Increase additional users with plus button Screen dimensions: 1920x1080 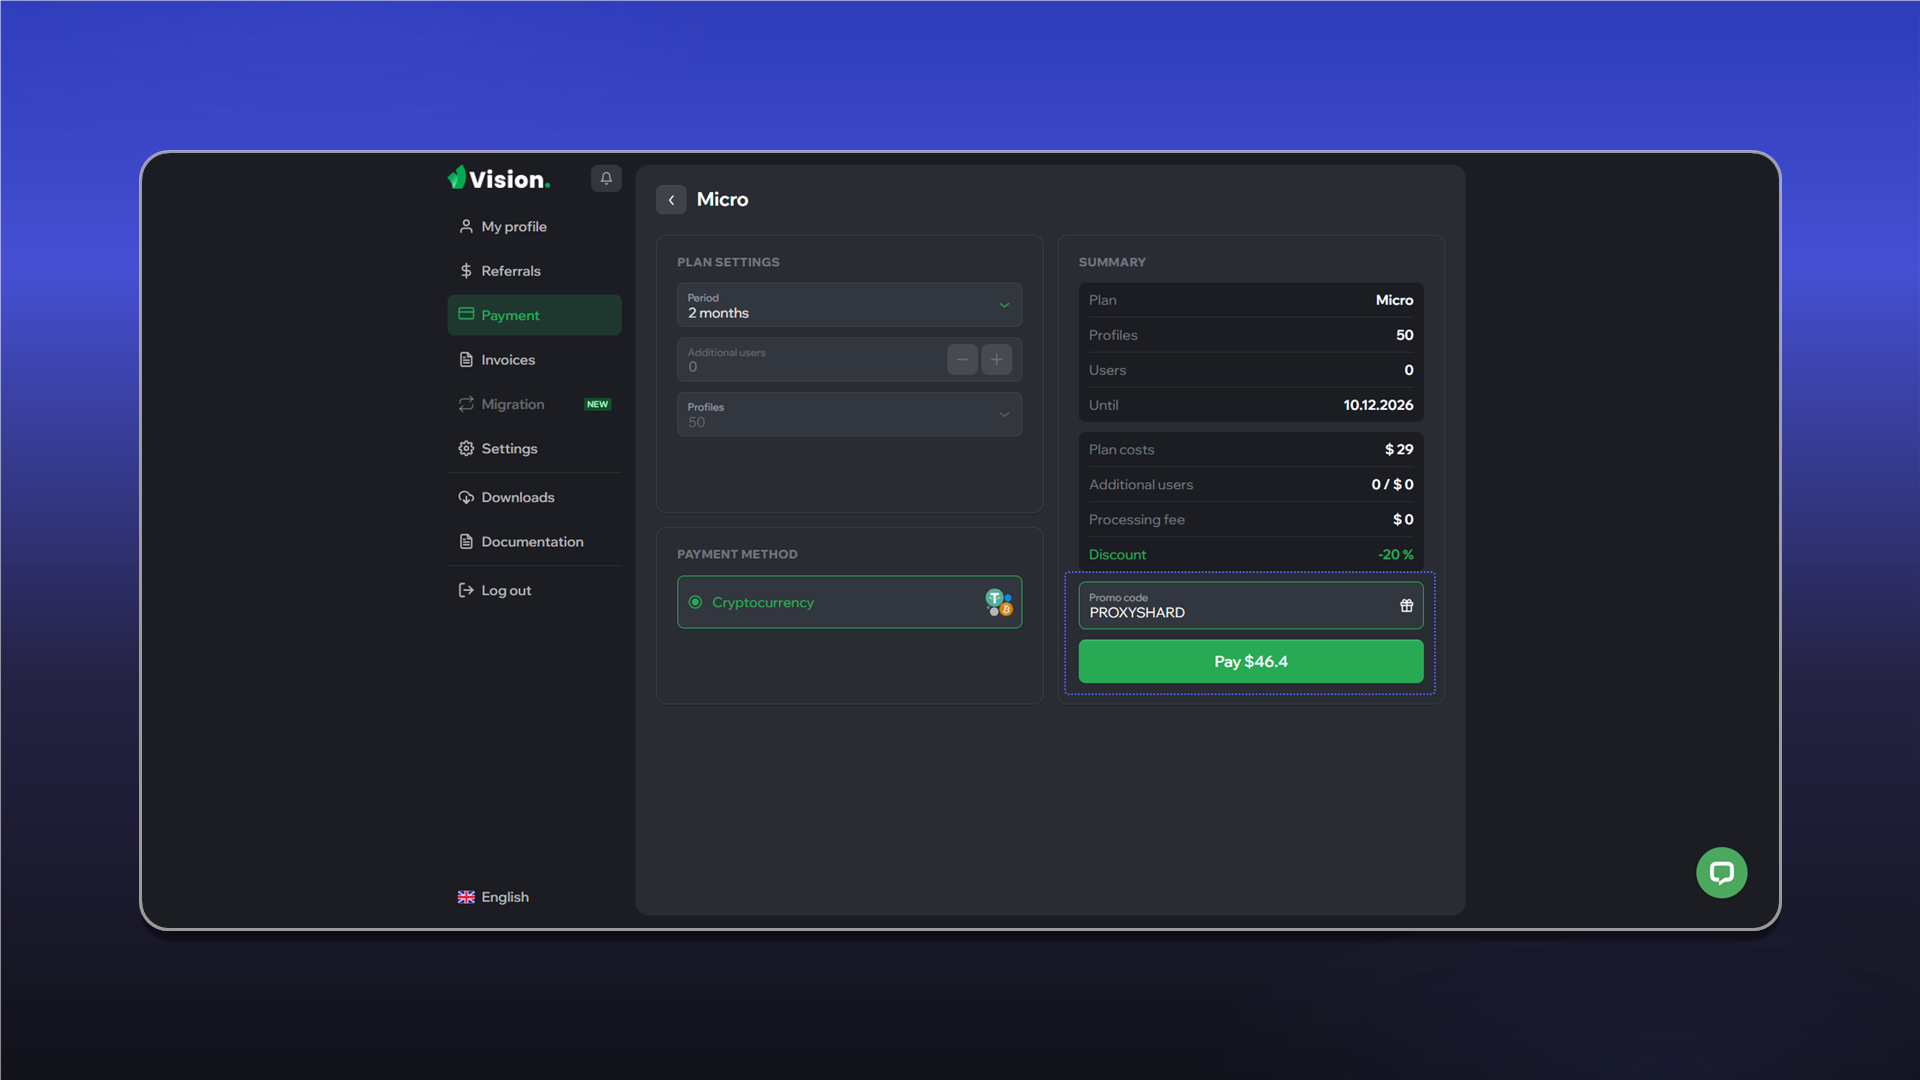[997, 360]
